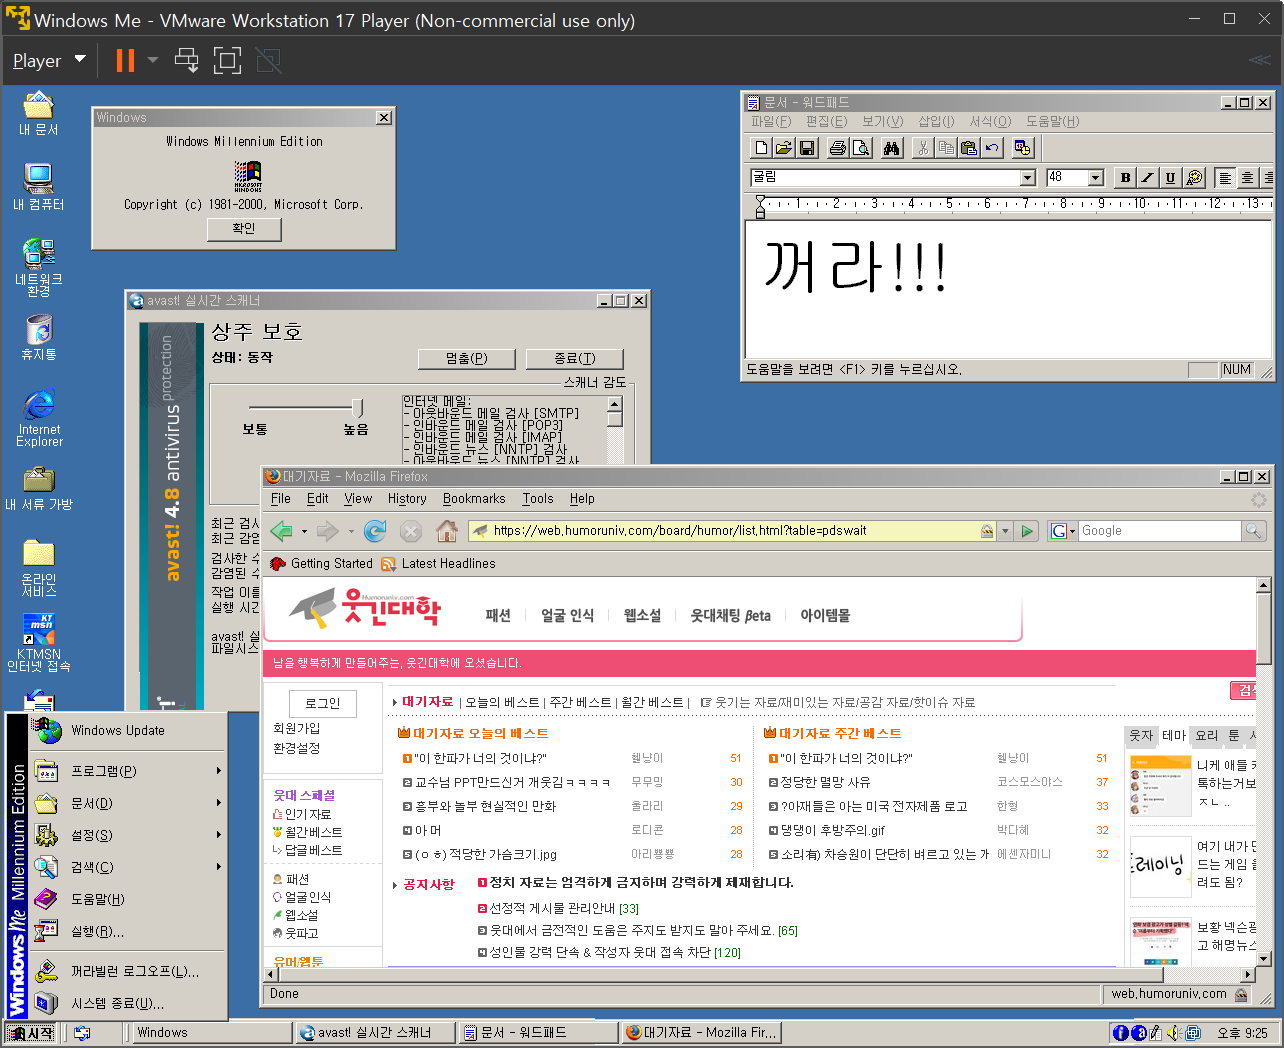Click the font color palette icon in WordPad

1194,178
